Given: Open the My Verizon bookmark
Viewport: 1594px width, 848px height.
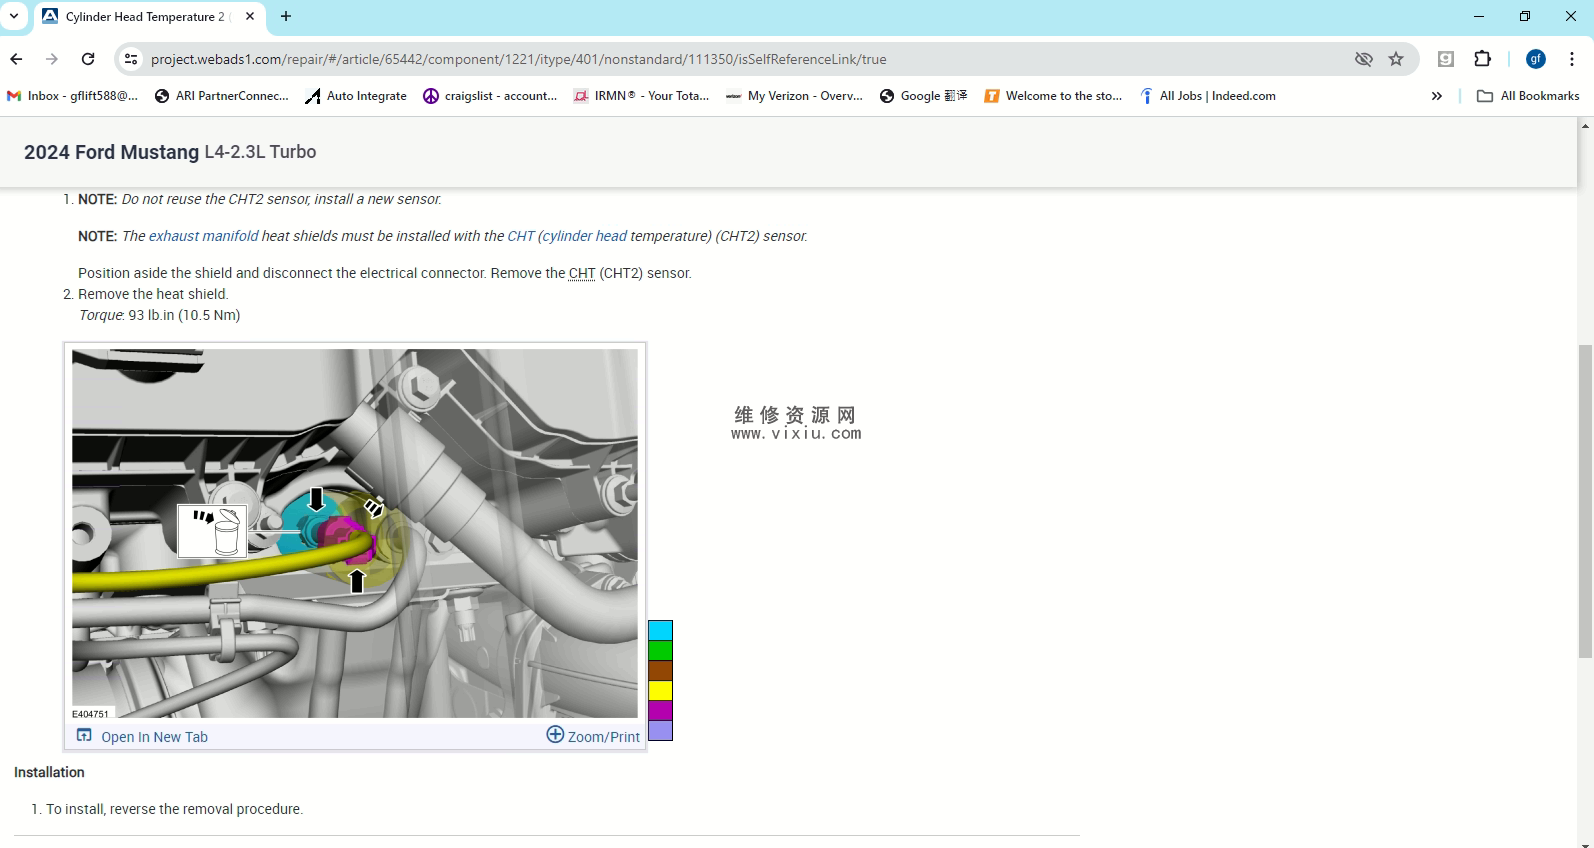Looking at the screenshot, I should 794,96.
